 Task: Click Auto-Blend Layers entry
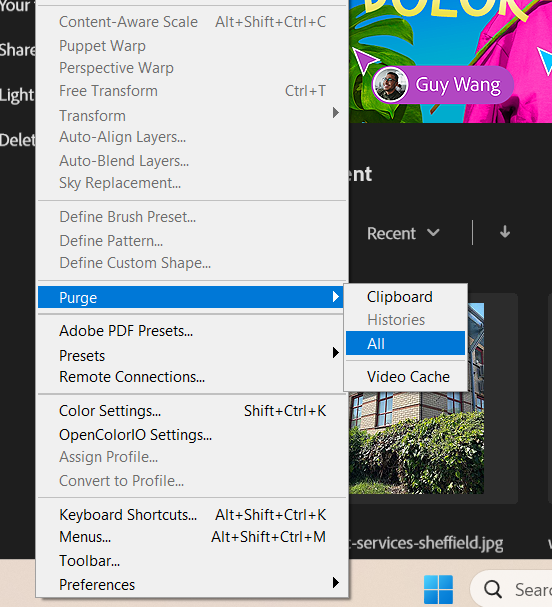point(192,161)
